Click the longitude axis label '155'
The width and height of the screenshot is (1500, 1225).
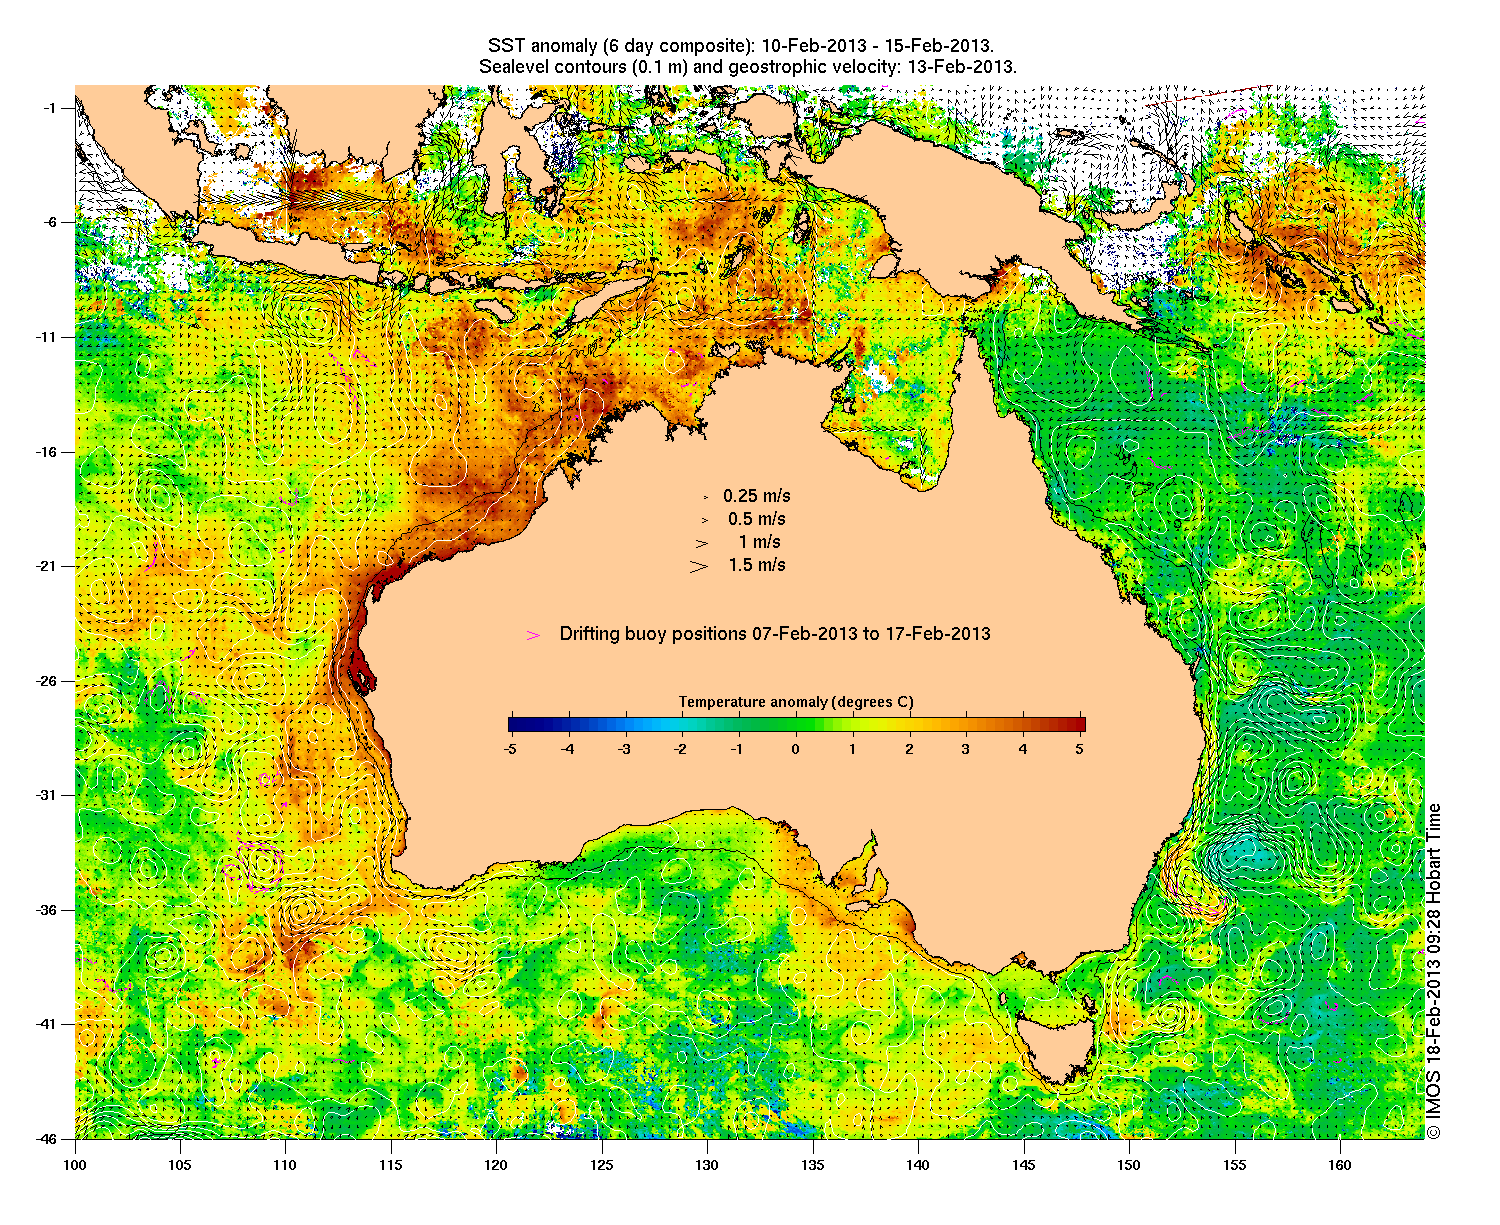tap(1234, 1165)
